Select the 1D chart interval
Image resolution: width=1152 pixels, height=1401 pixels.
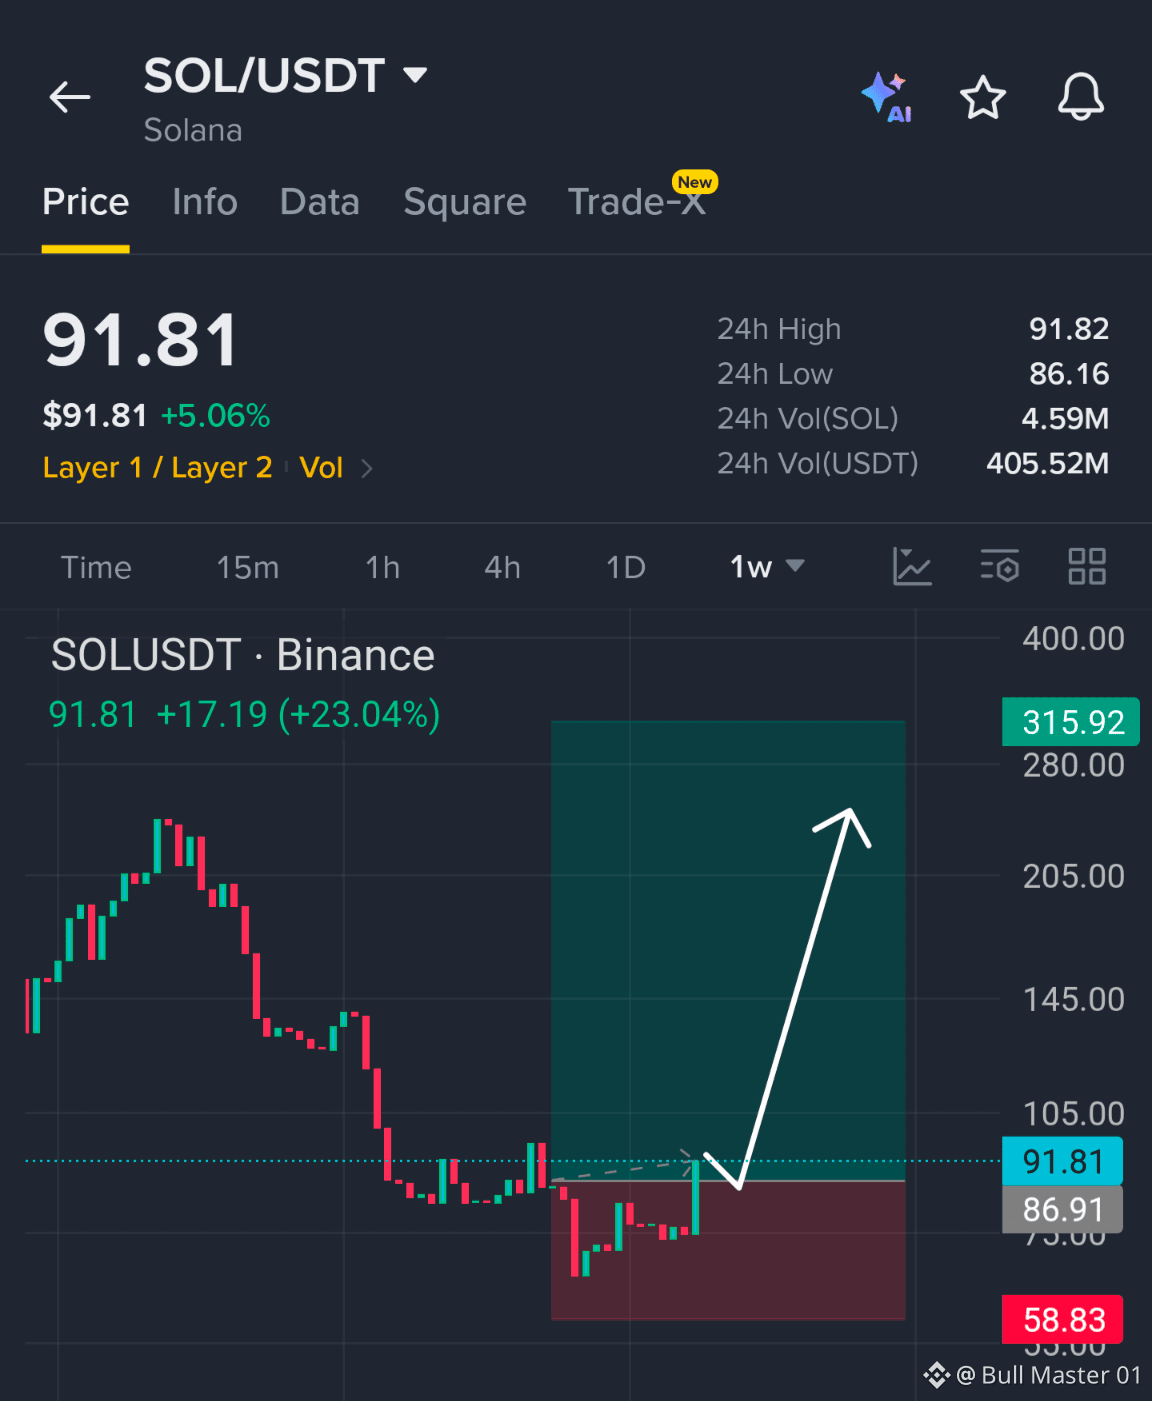point(626,567)
